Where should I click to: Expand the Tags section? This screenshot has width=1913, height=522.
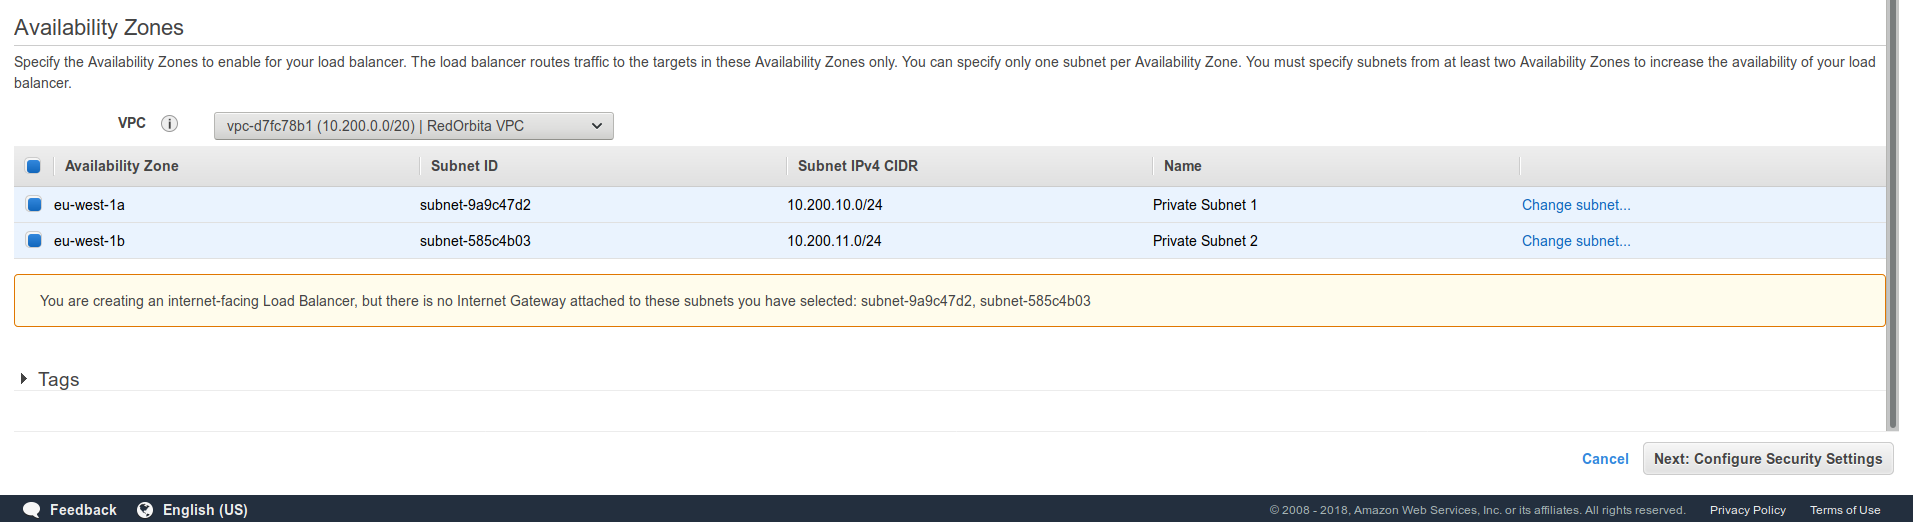point(24,379)
